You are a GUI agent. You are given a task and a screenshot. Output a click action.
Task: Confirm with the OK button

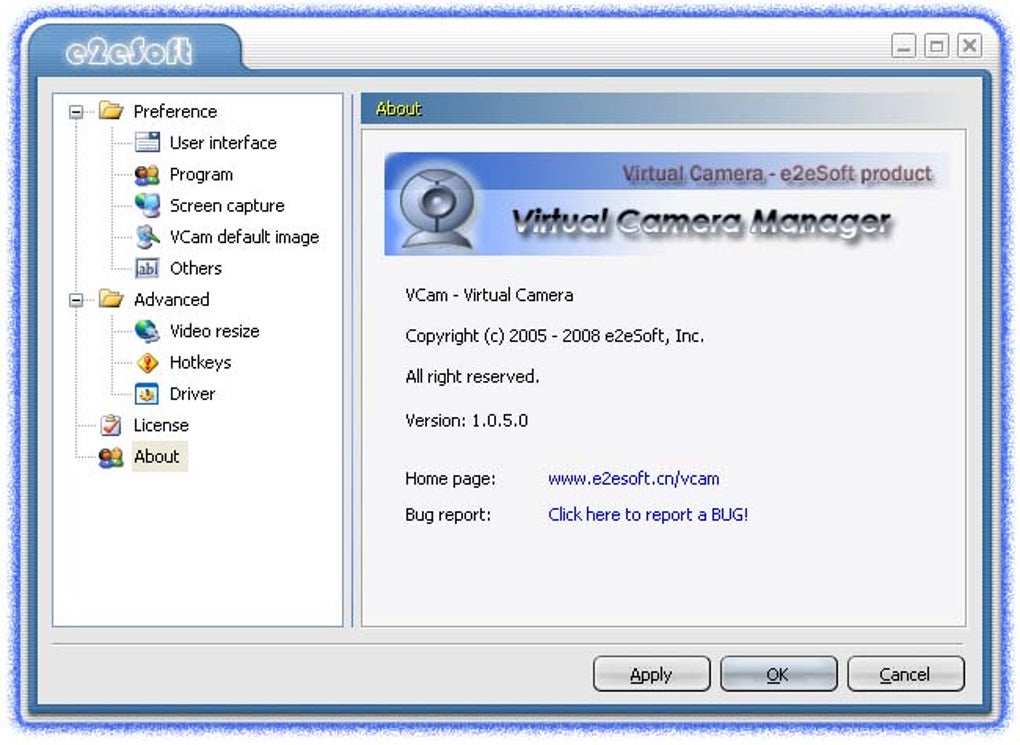pyautogui.click(x=778, y=674)
